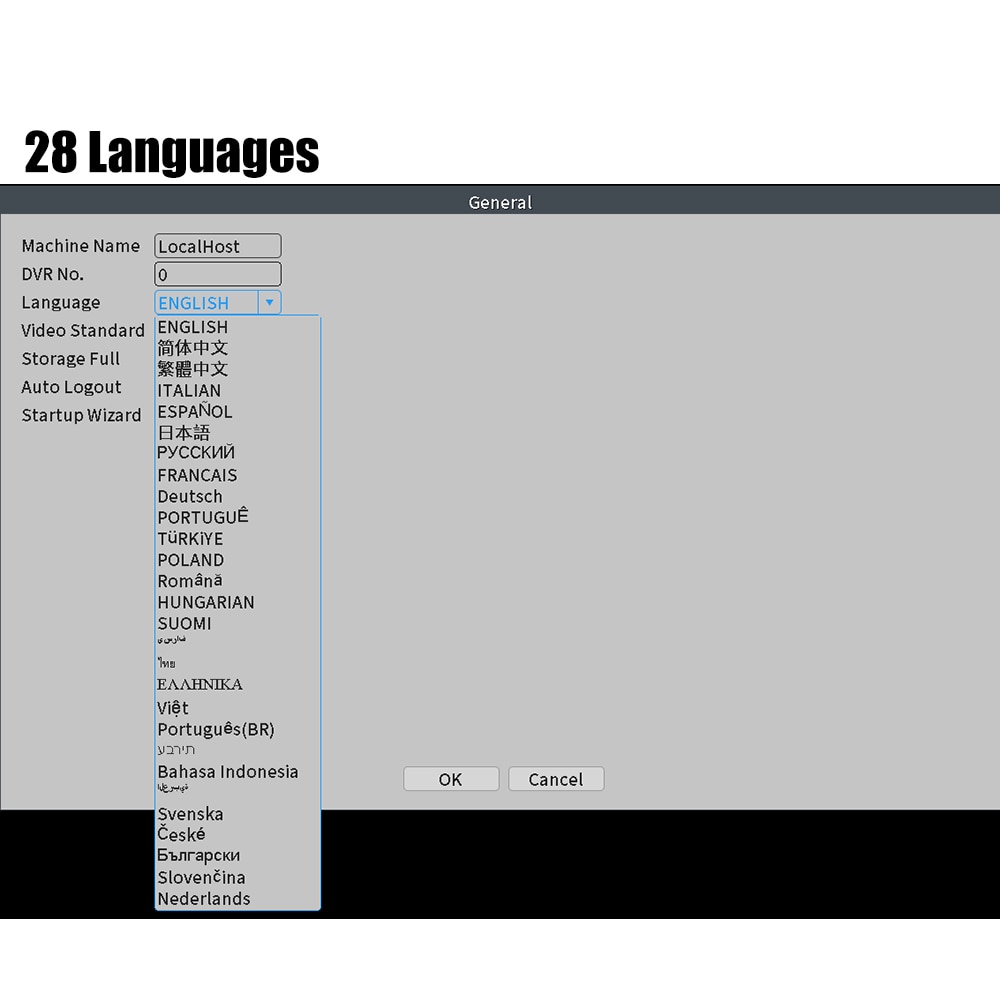Select HUNGARIAN language option
This screenshot has width=1000, height=1000.
[x=237, y=602]
